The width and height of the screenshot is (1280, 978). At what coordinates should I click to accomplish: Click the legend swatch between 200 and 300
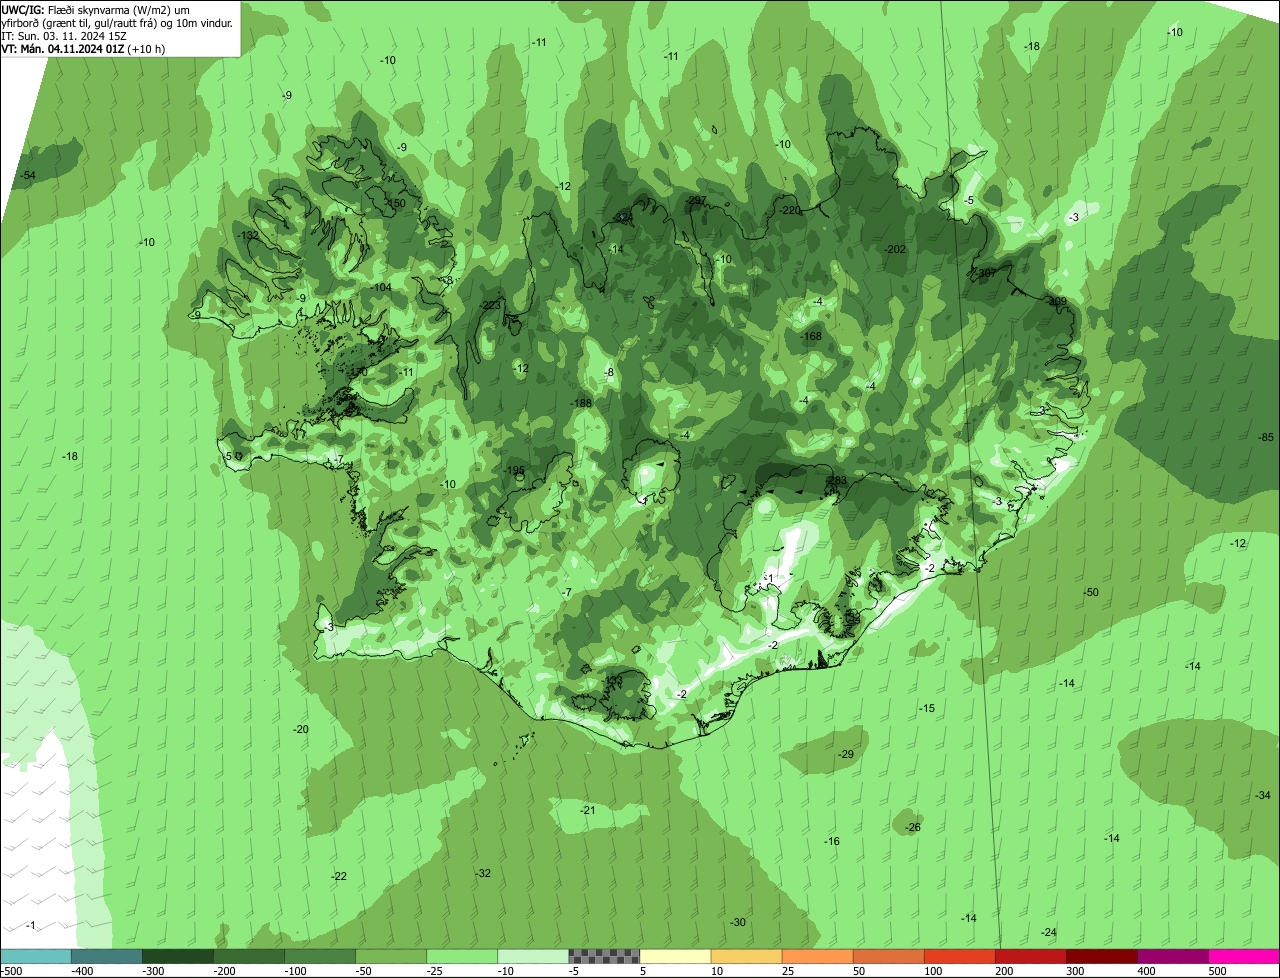[x=1030, y=956]
